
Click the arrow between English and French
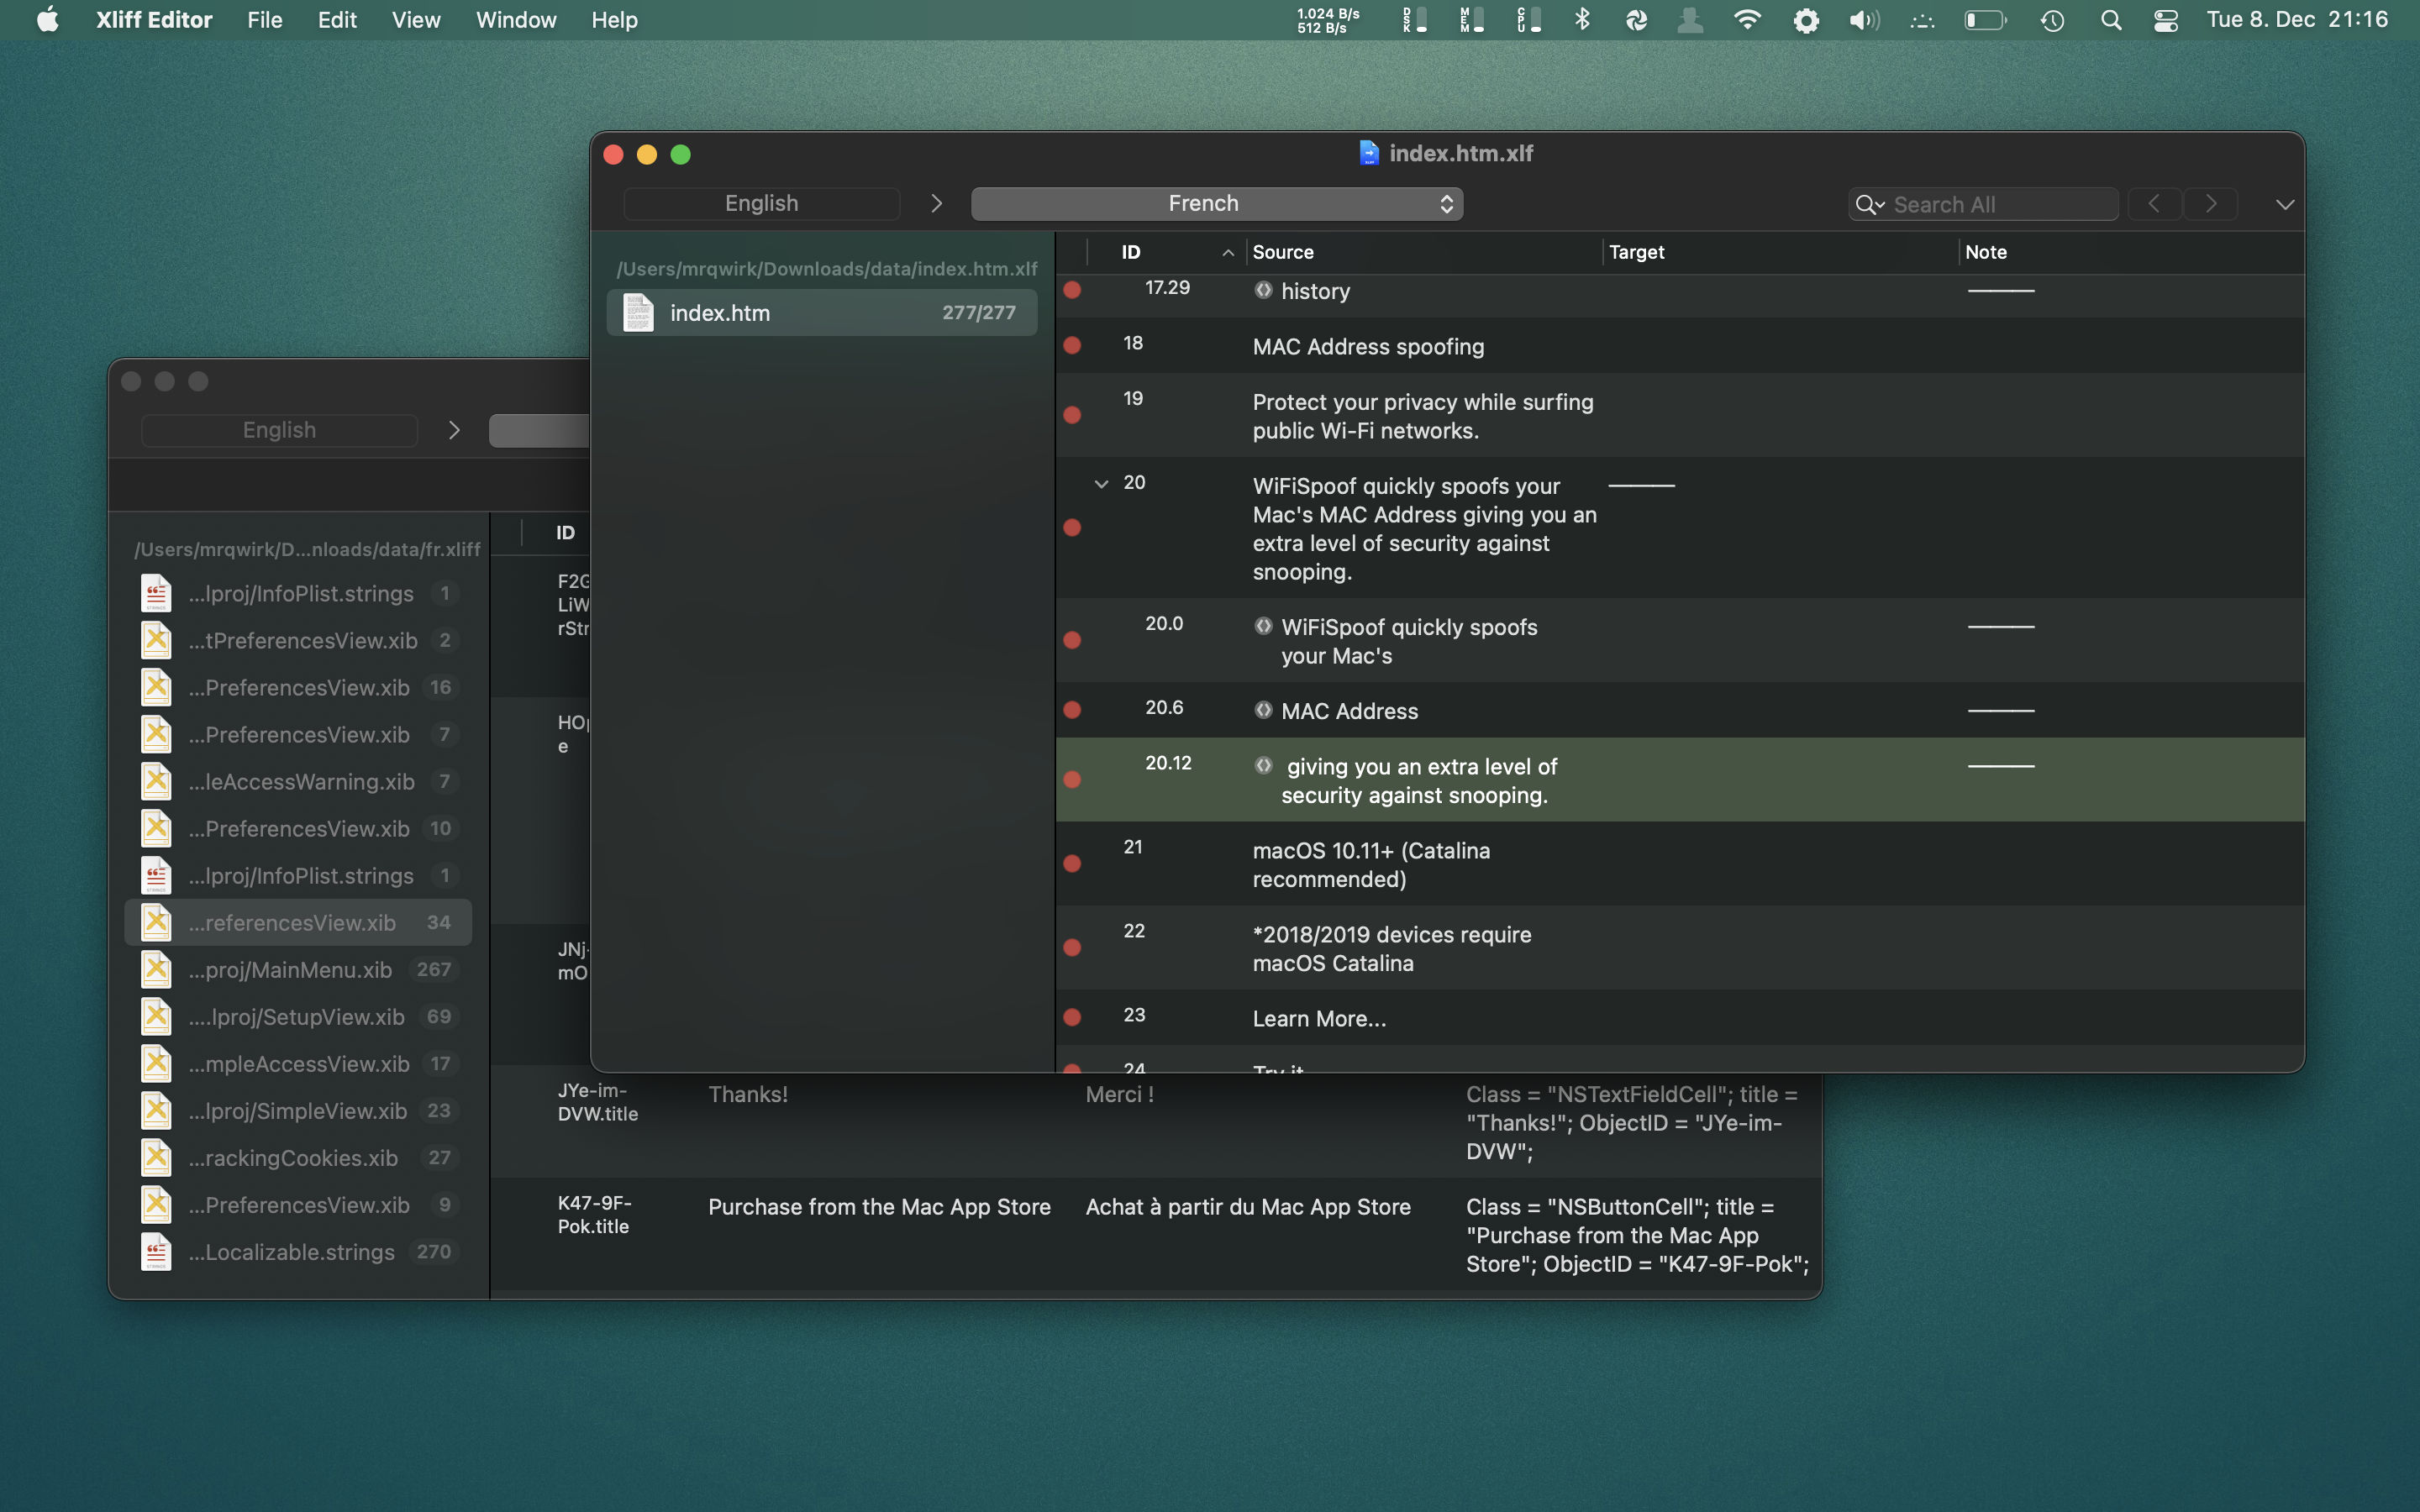(x=936, y=204)
